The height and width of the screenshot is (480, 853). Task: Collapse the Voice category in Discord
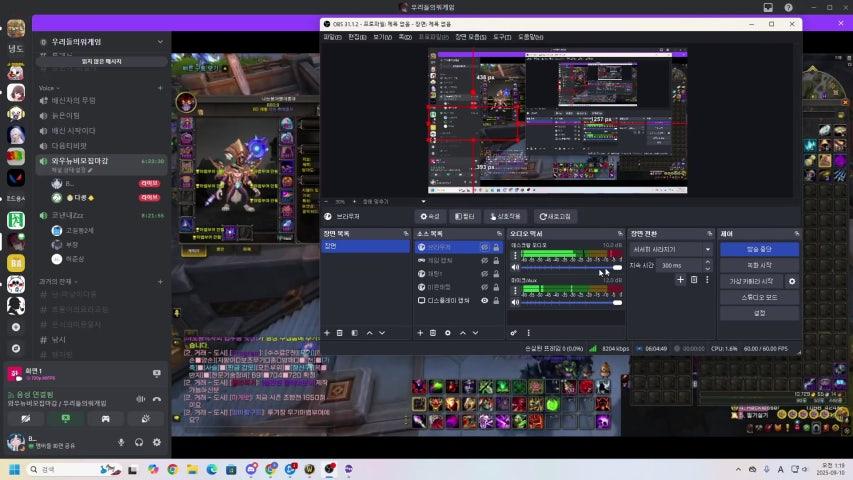[50, 88]
